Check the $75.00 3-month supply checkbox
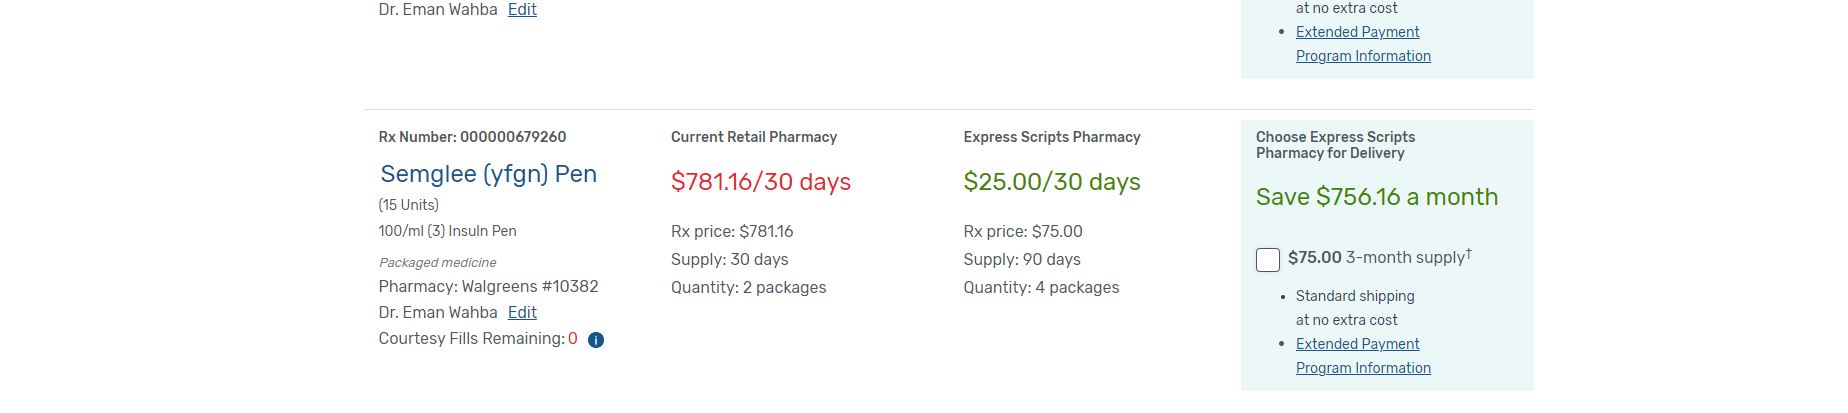1848x413 pixels. point(1268,260)
